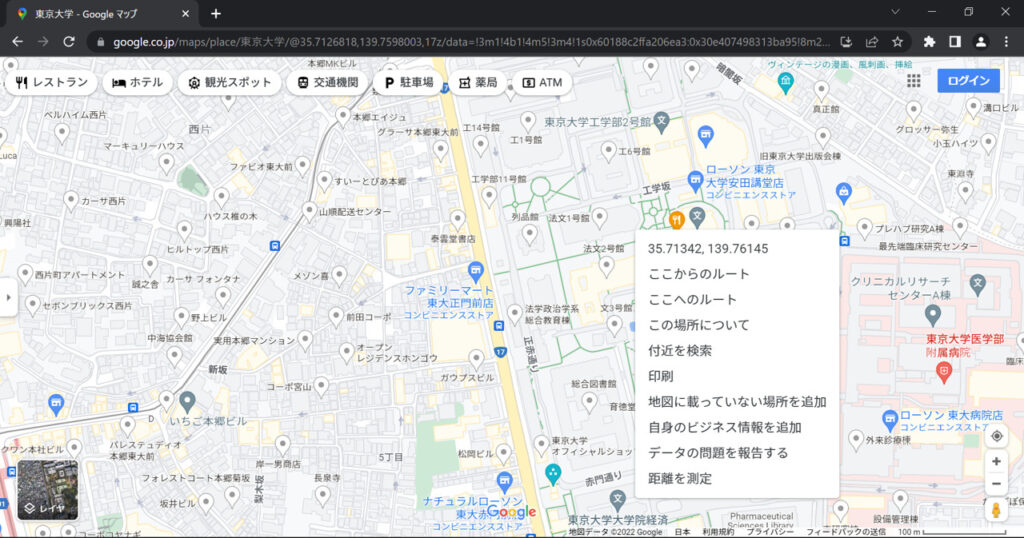Viewport: 1024px width, 538px height.
Task: Zoom in with the plus button
Action: pyautogui.click(x=997, y=462)
